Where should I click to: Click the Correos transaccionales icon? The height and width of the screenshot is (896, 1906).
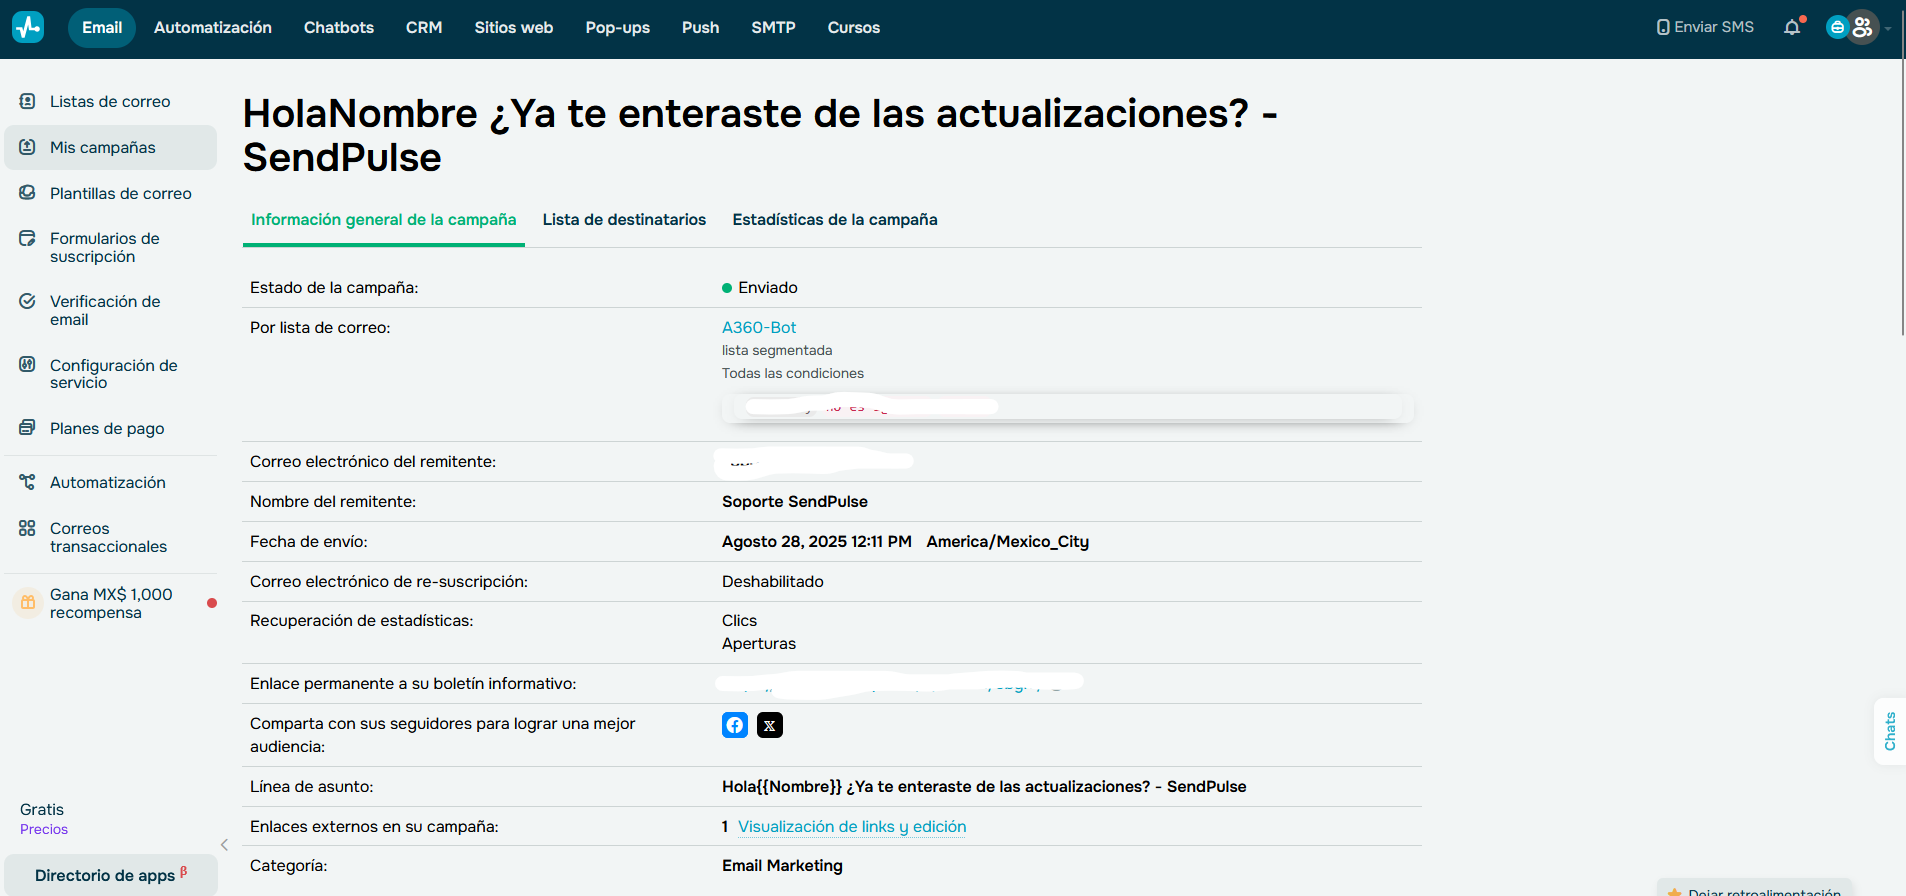pos(28,528)
